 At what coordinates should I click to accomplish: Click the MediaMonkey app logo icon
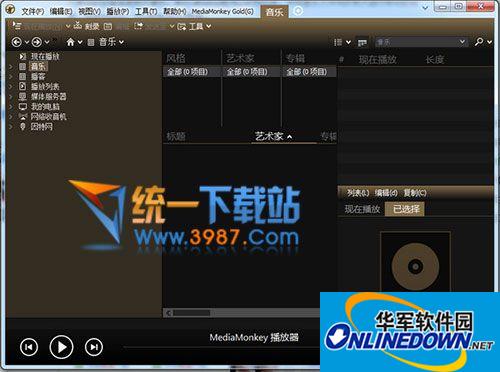[x=11, y=9]
